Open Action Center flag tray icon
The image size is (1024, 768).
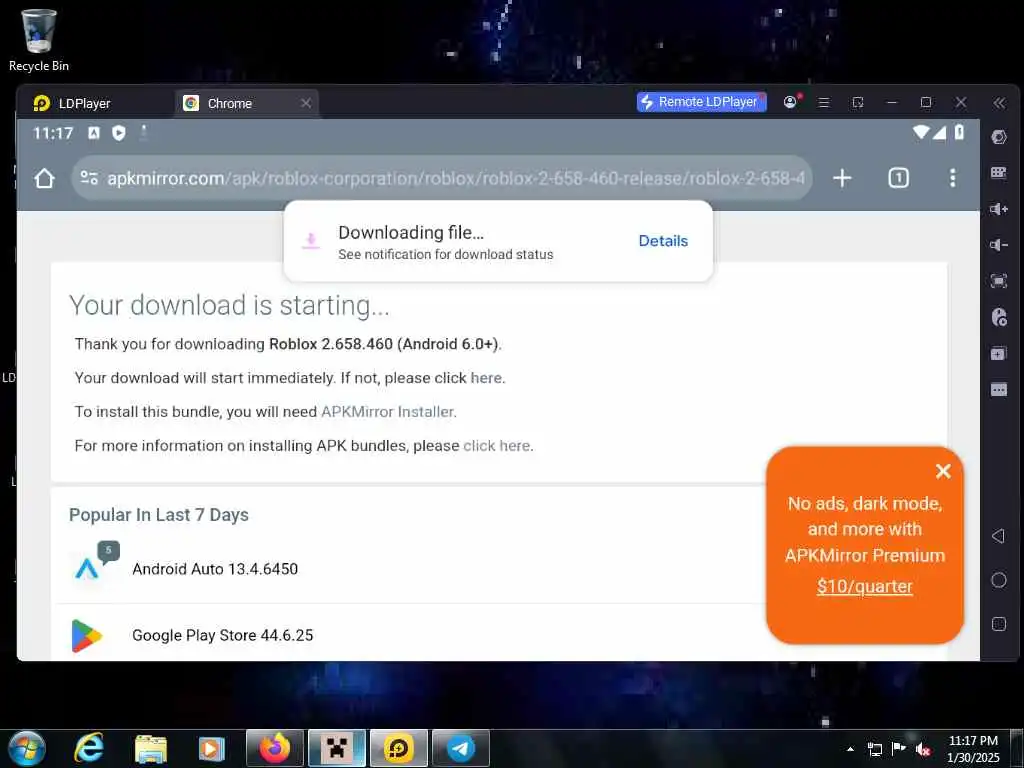[899, 749]
